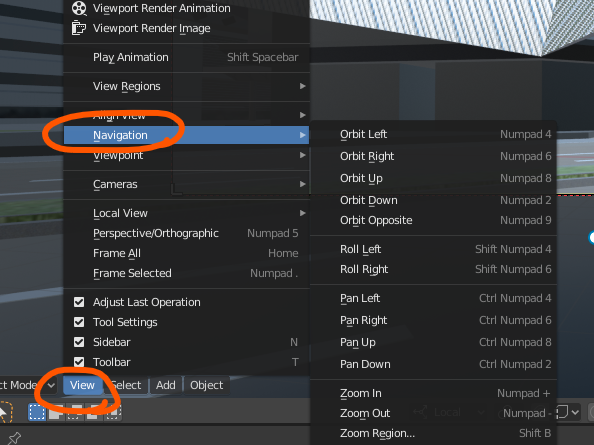
Task: Open the Navigation submenu
Action: [x=186, y=135]
